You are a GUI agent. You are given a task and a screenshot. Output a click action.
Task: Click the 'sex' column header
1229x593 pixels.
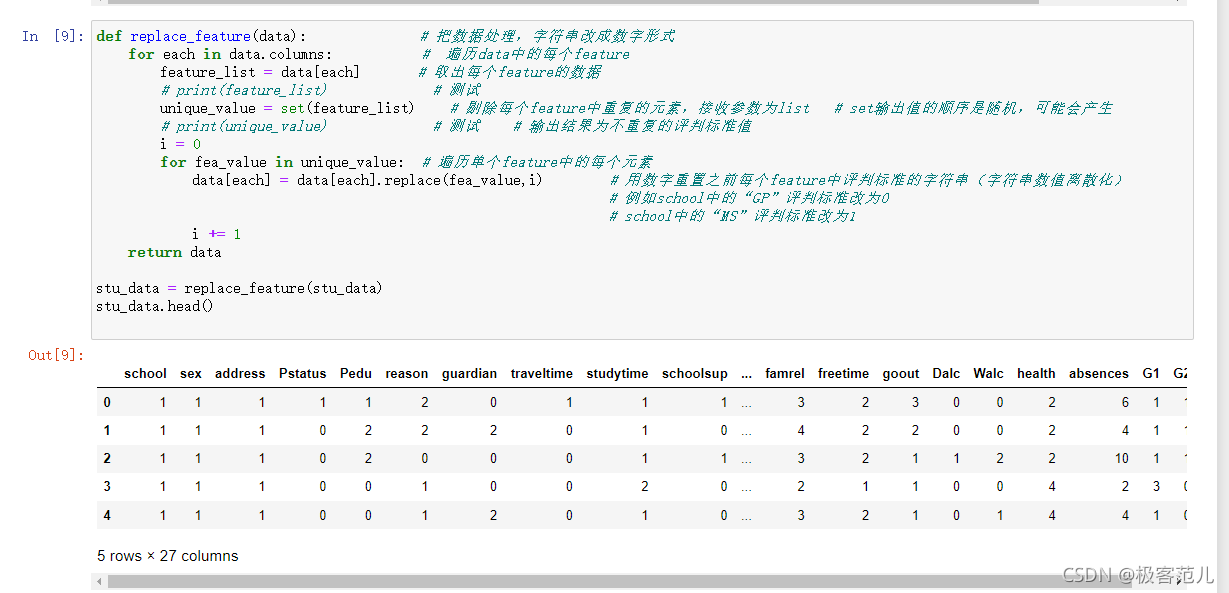(x=191, y=373)
